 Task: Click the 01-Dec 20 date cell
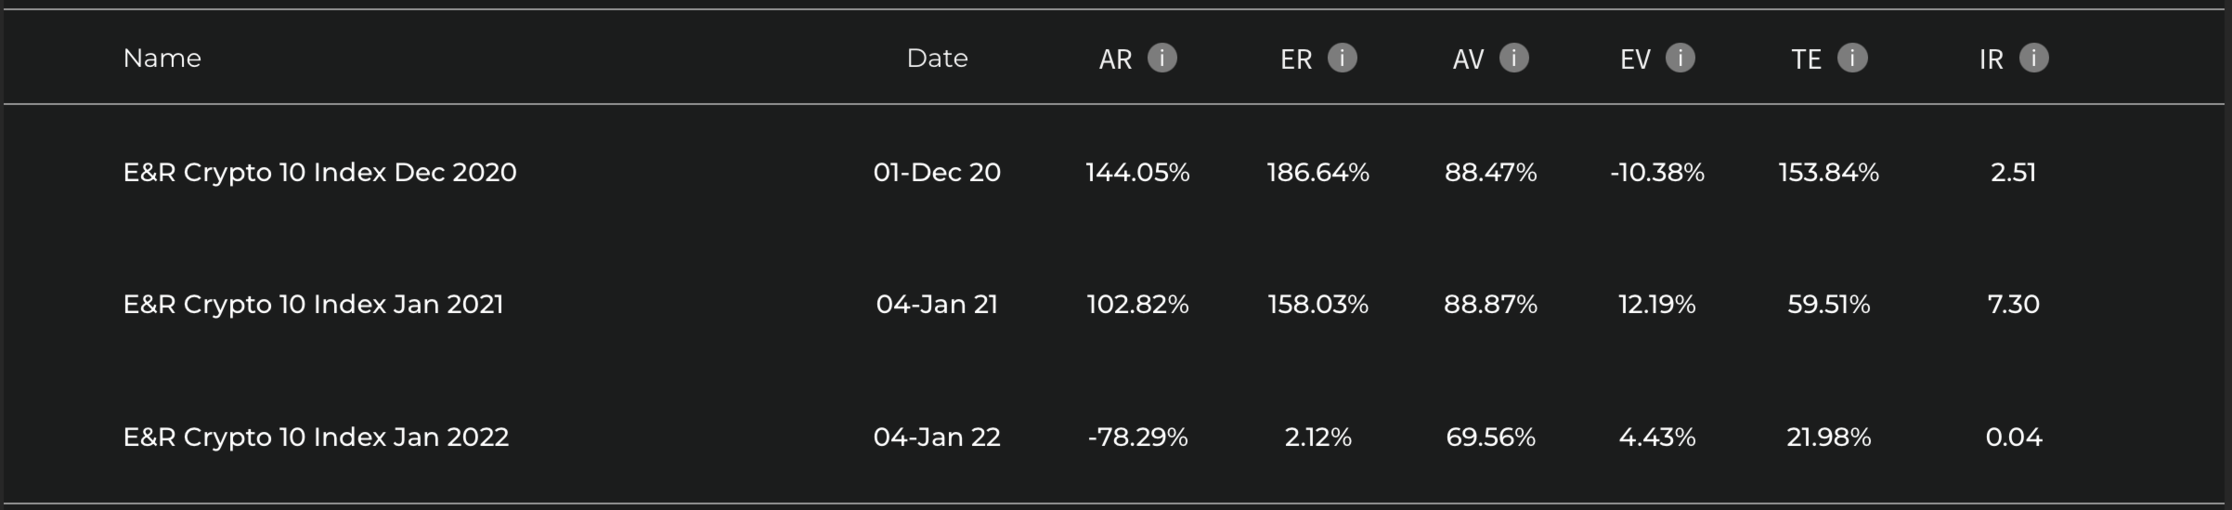[937, 172]
